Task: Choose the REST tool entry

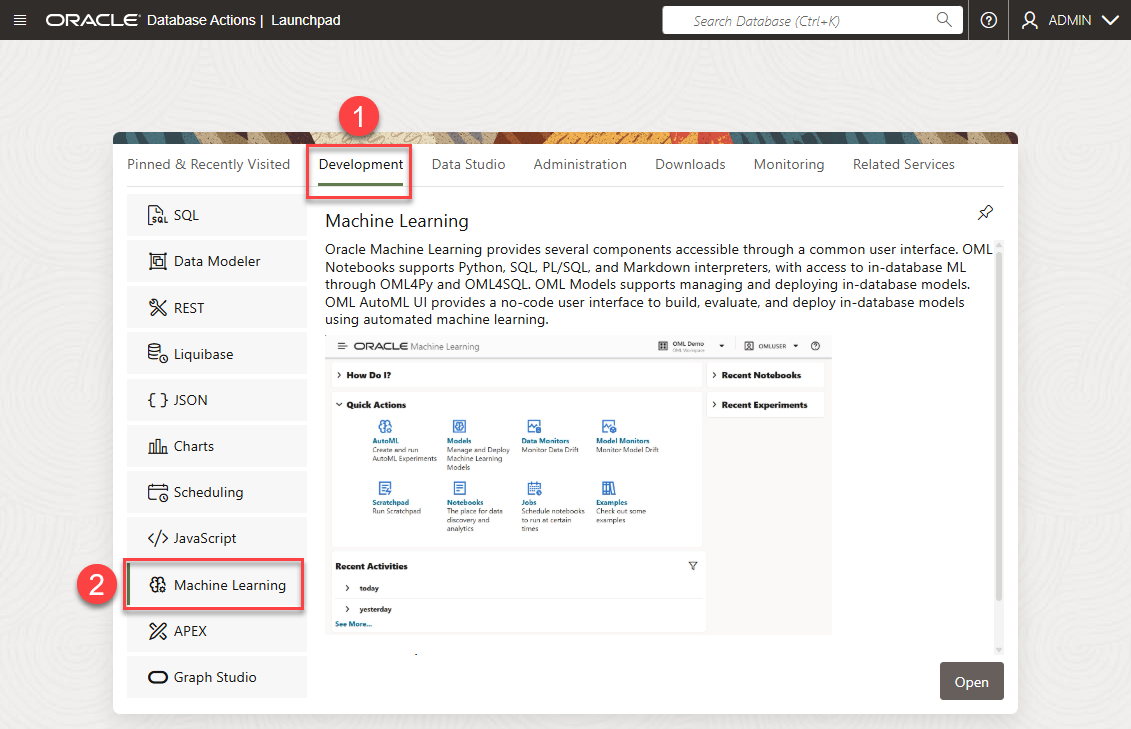Action: click(217, 308)
